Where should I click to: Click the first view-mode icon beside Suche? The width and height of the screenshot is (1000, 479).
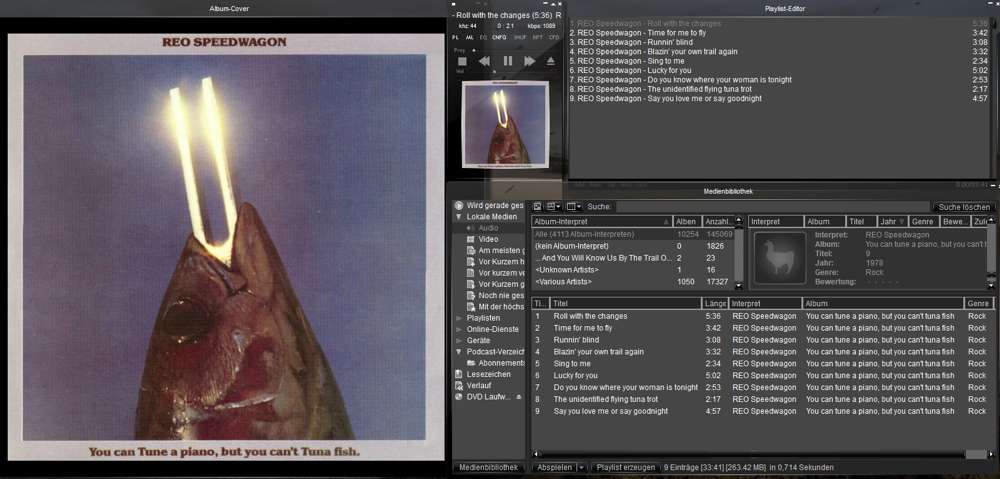pos(537,206)
